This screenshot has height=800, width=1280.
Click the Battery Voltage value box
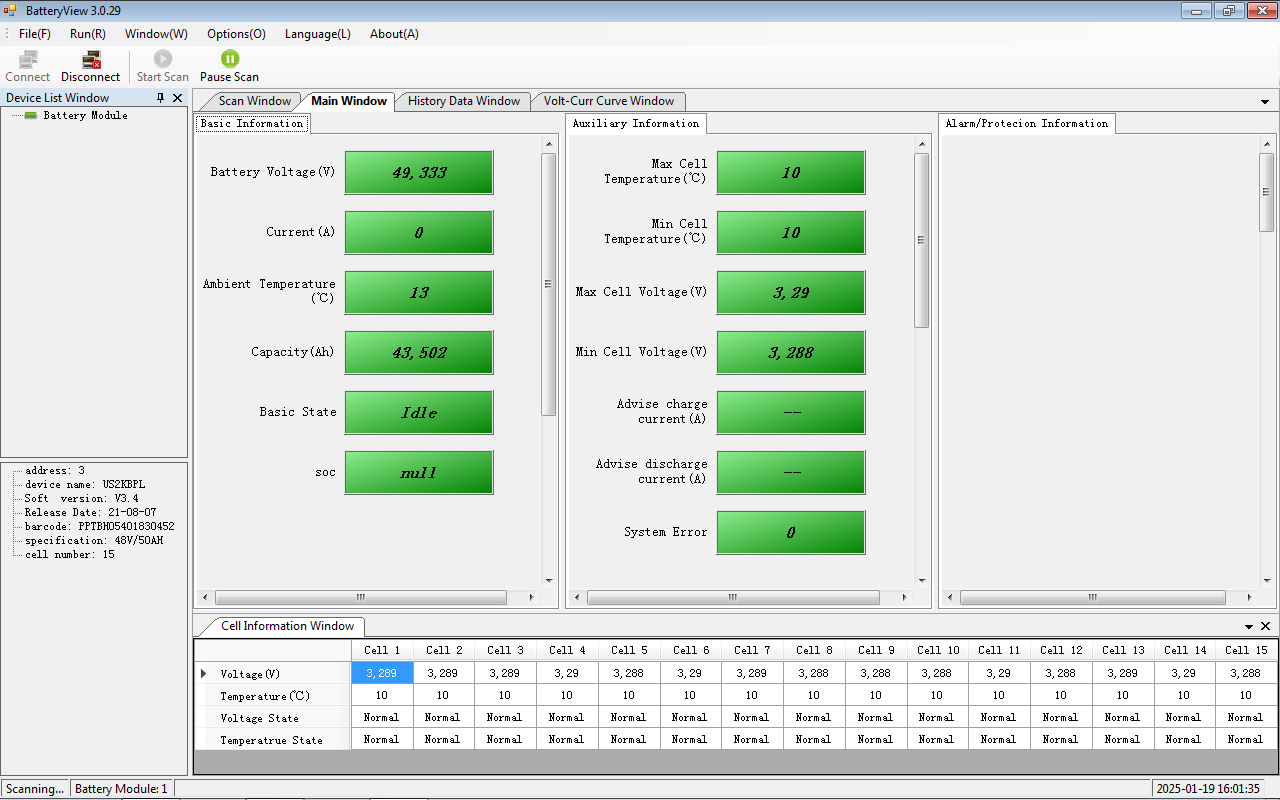coord(419,173)
